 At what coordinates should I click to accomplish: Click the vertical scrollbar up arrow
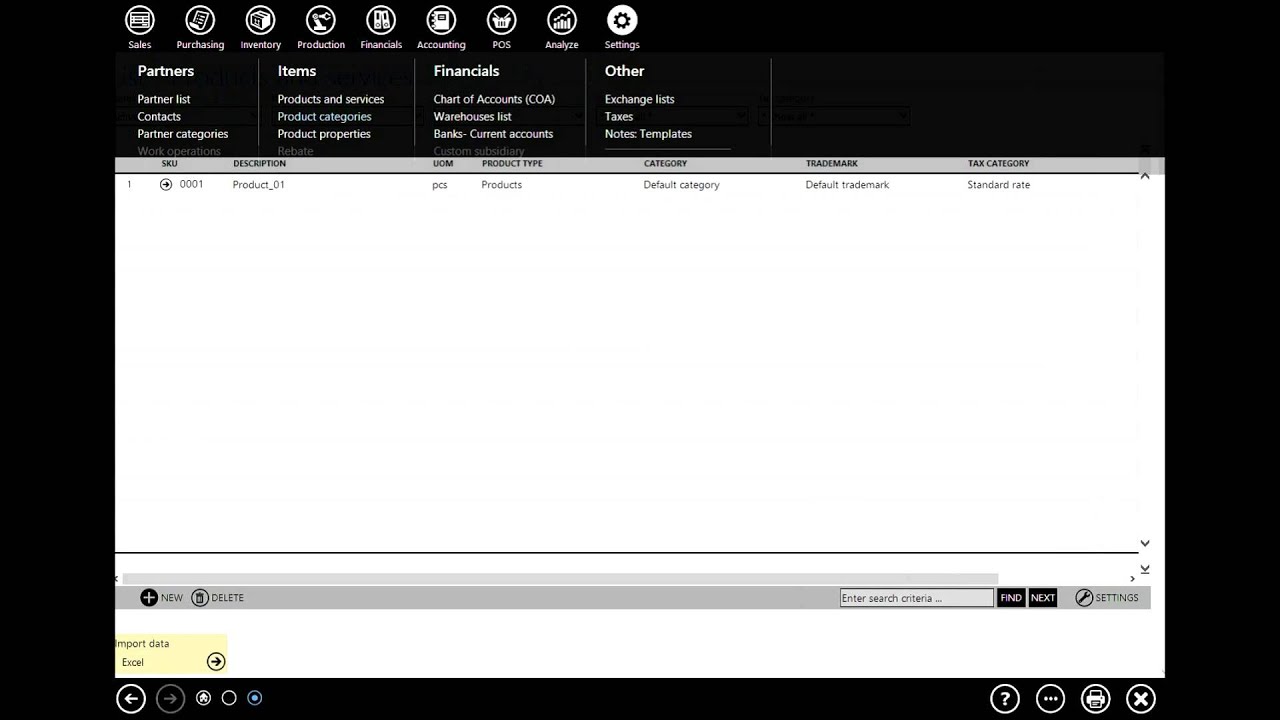1145,176
